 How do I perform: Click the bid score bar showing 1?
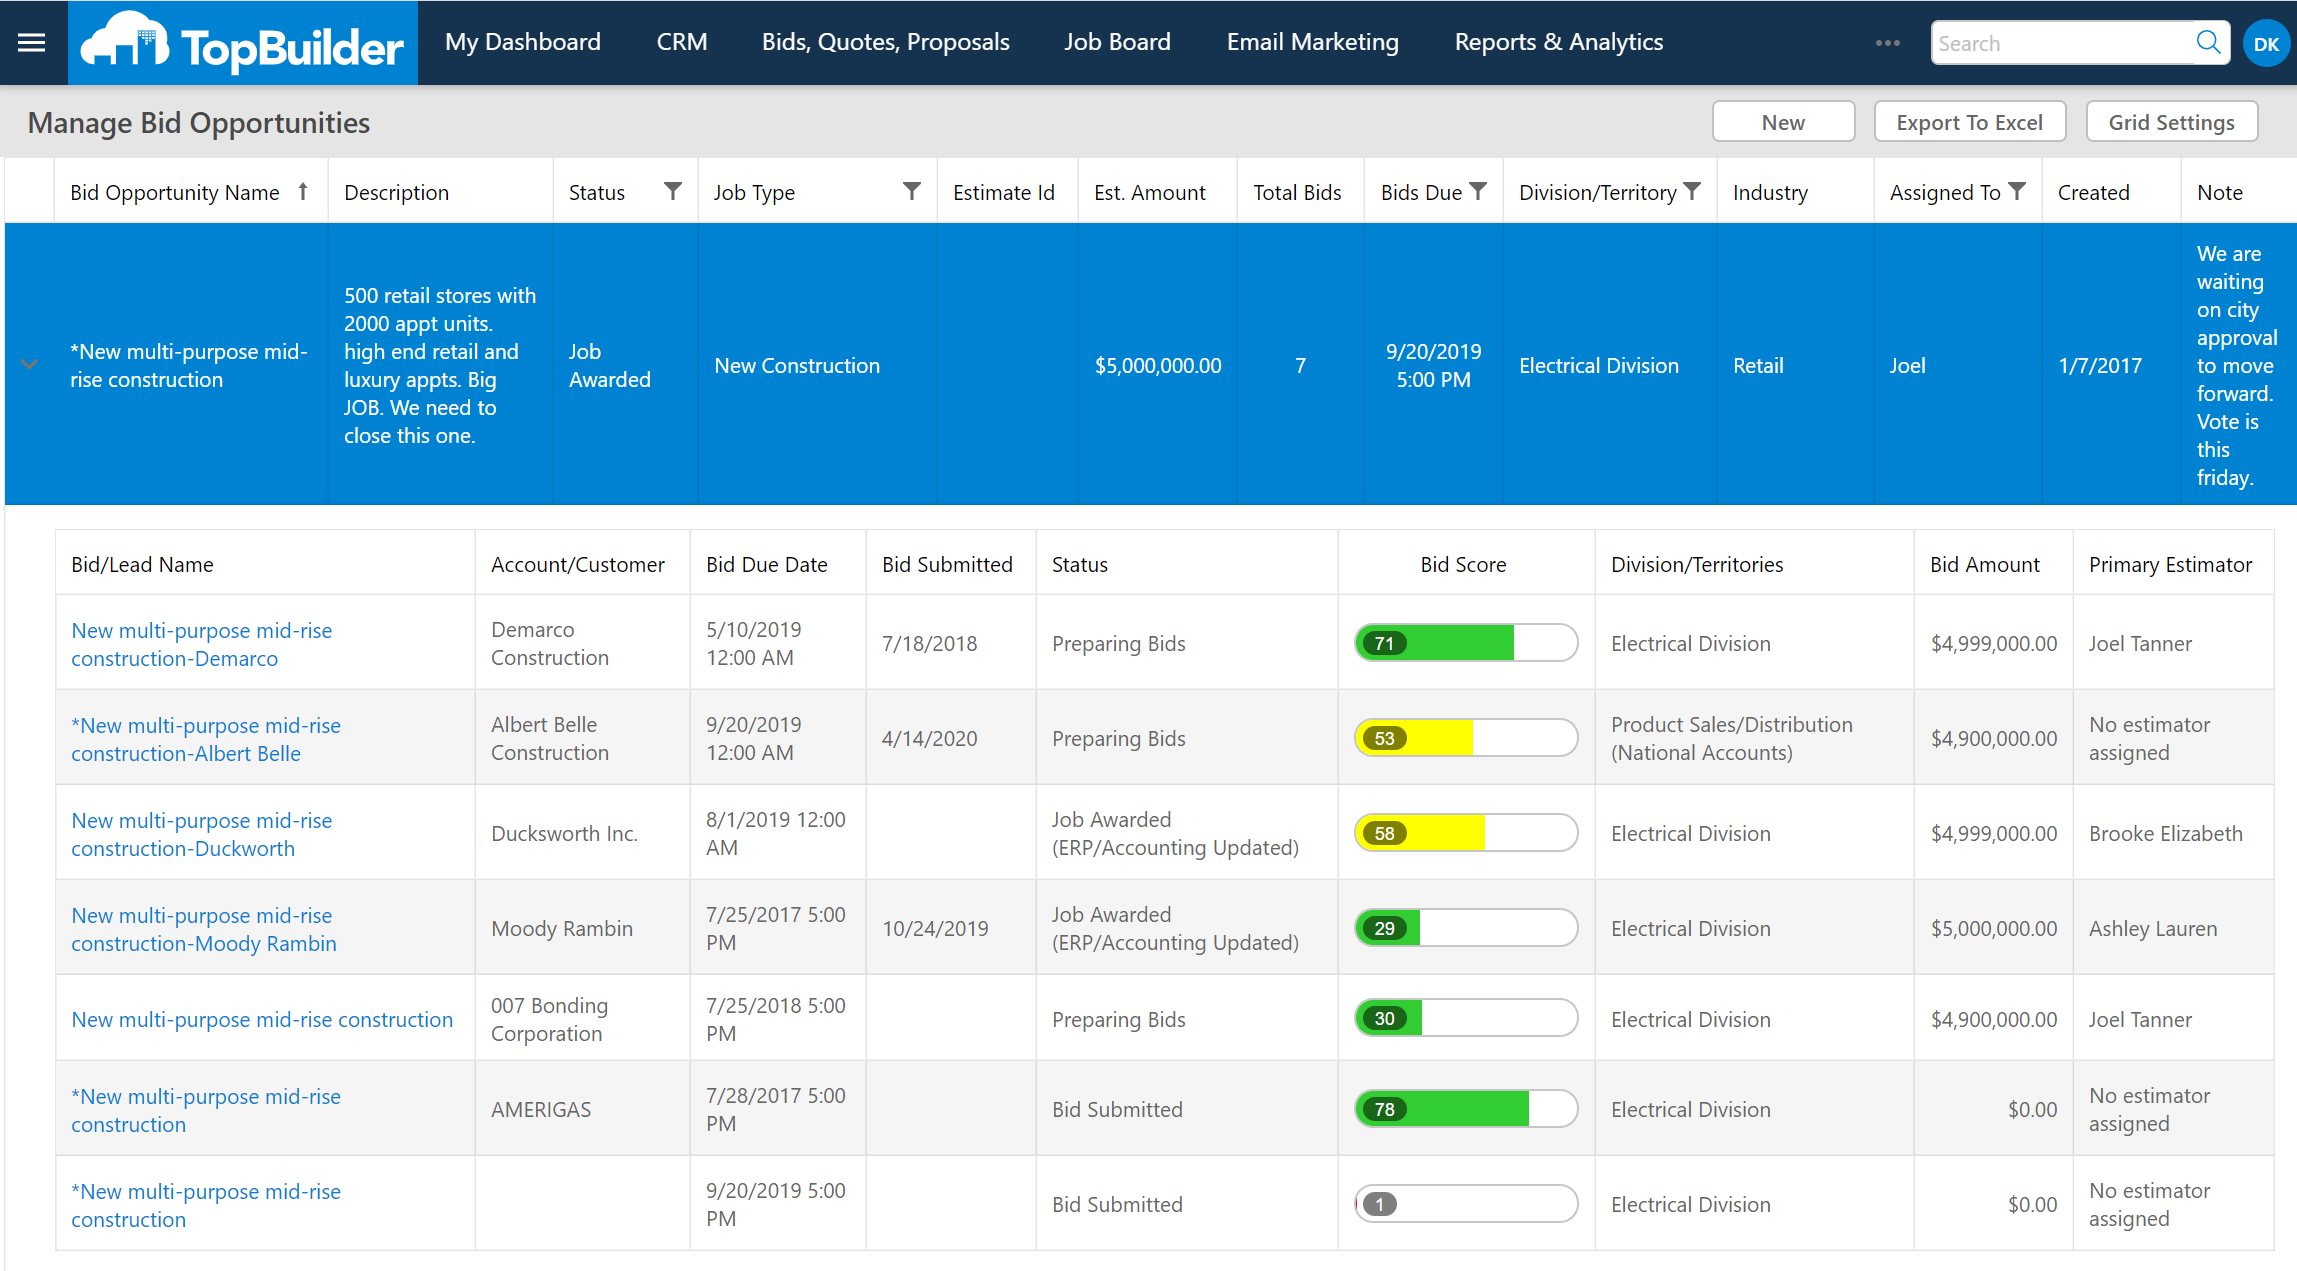click(x=1466, y=1204)
